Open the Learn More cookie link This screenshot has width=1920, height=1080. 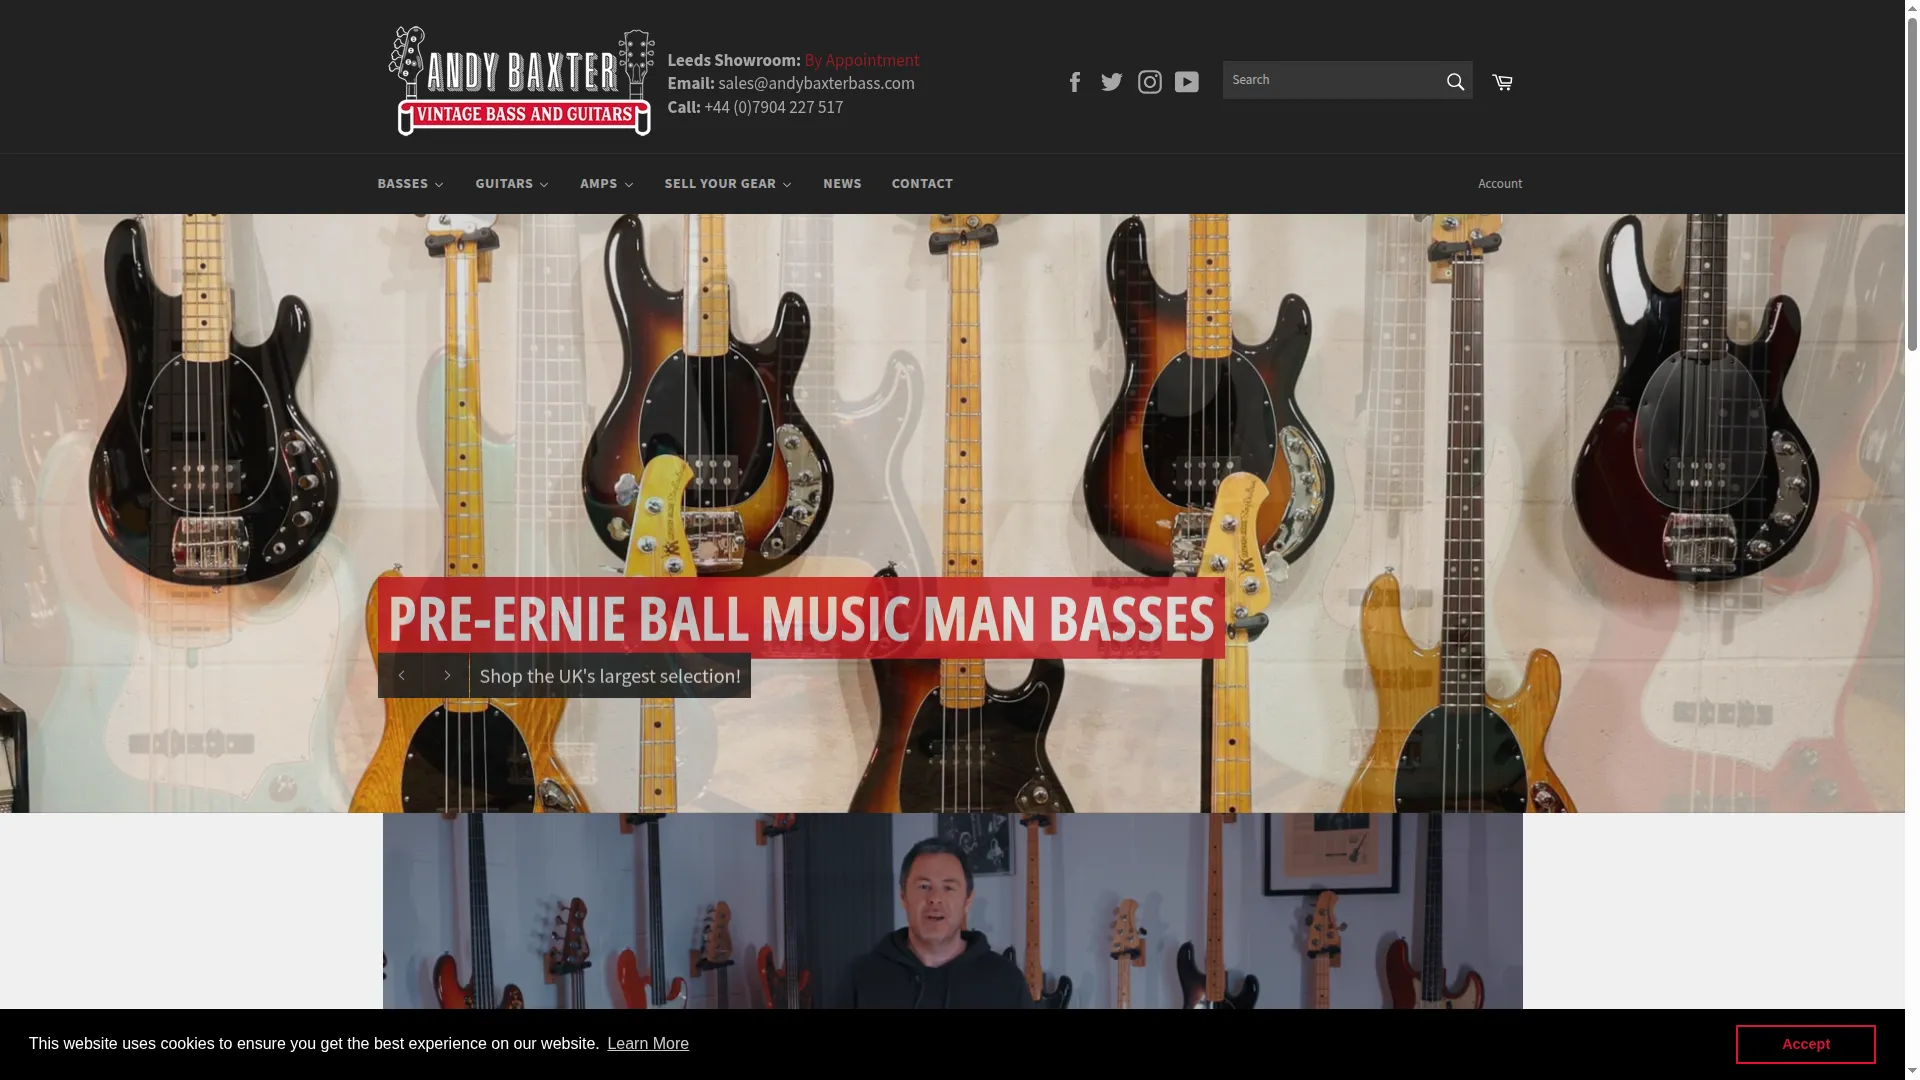tap(648, 1044)
